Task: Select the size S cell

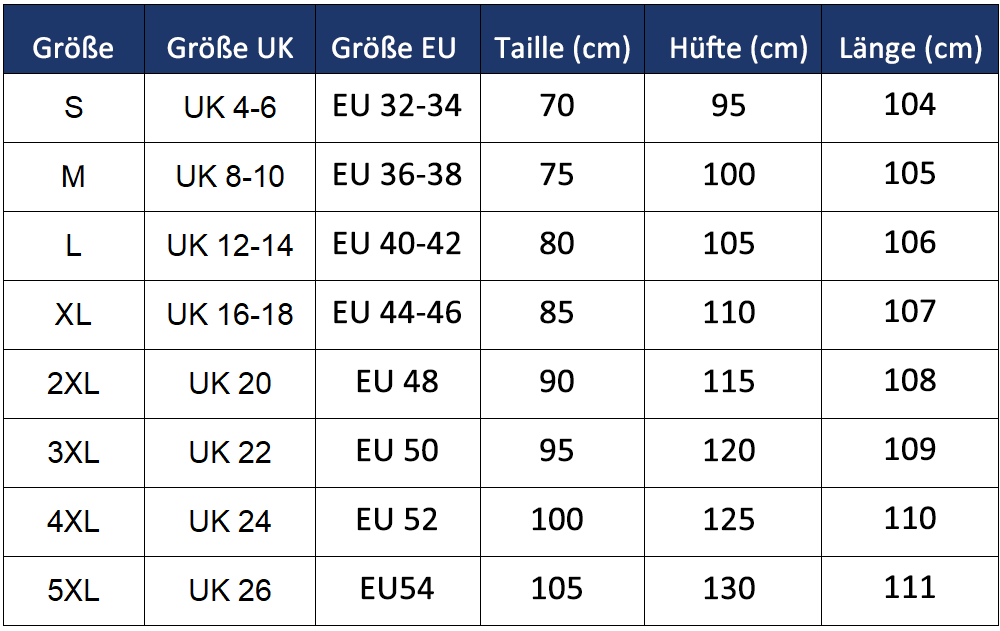Action: 73,107
